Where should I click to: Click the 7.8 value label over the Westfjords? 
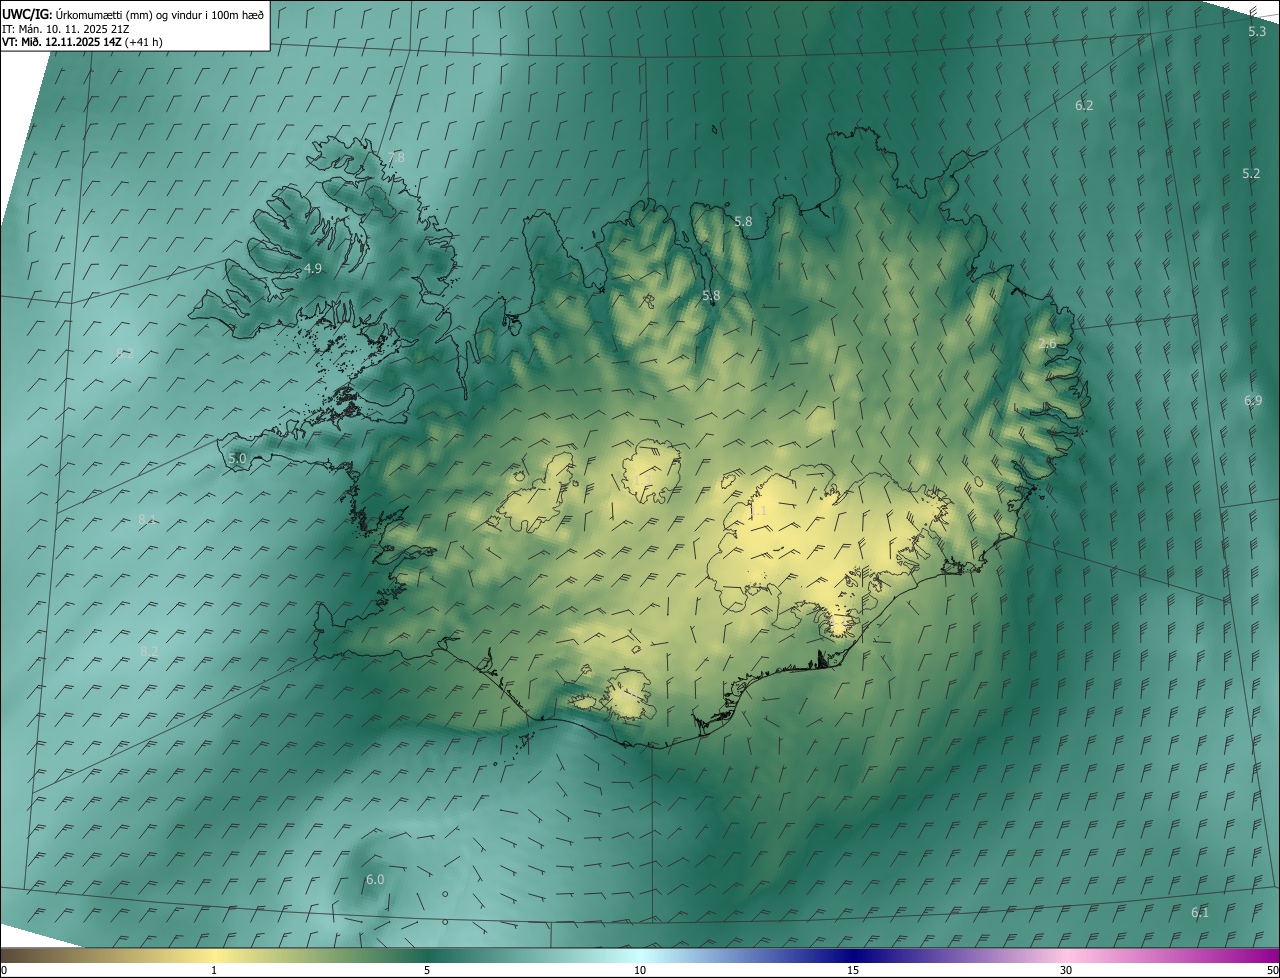point(396,158)
